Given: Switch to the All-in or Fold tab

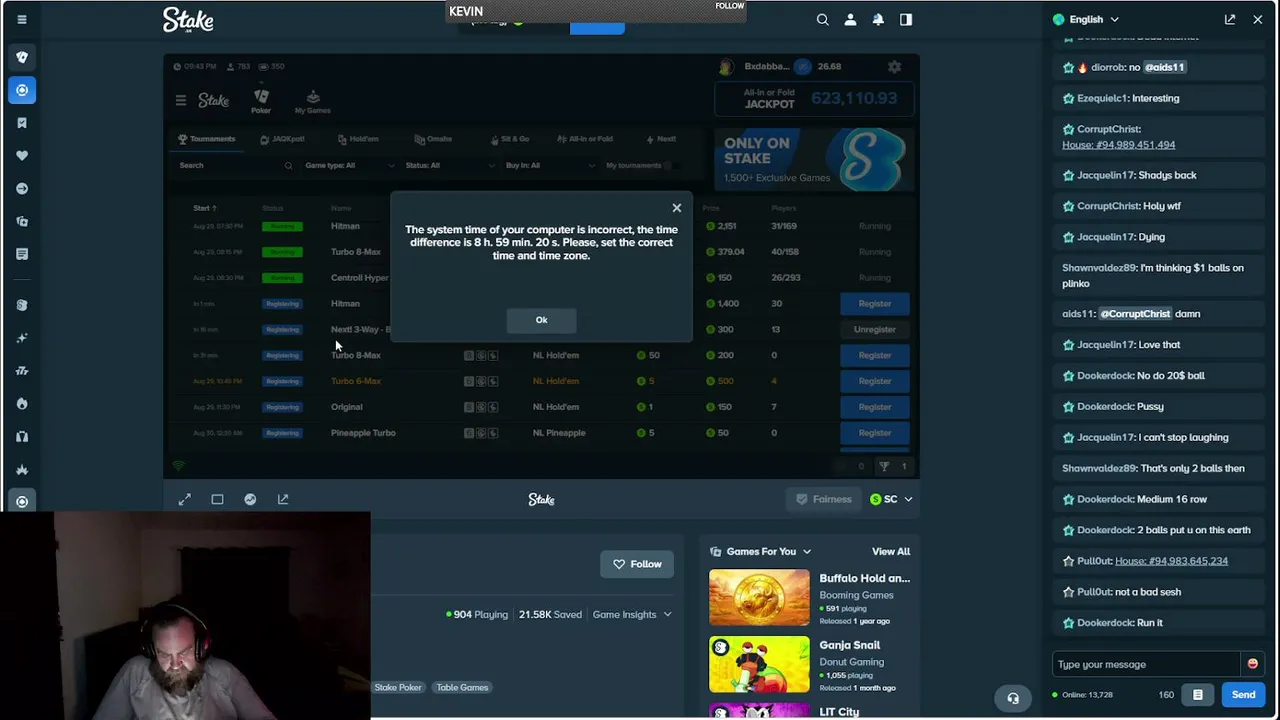Looking at the screenshot, I should point(584,139).
